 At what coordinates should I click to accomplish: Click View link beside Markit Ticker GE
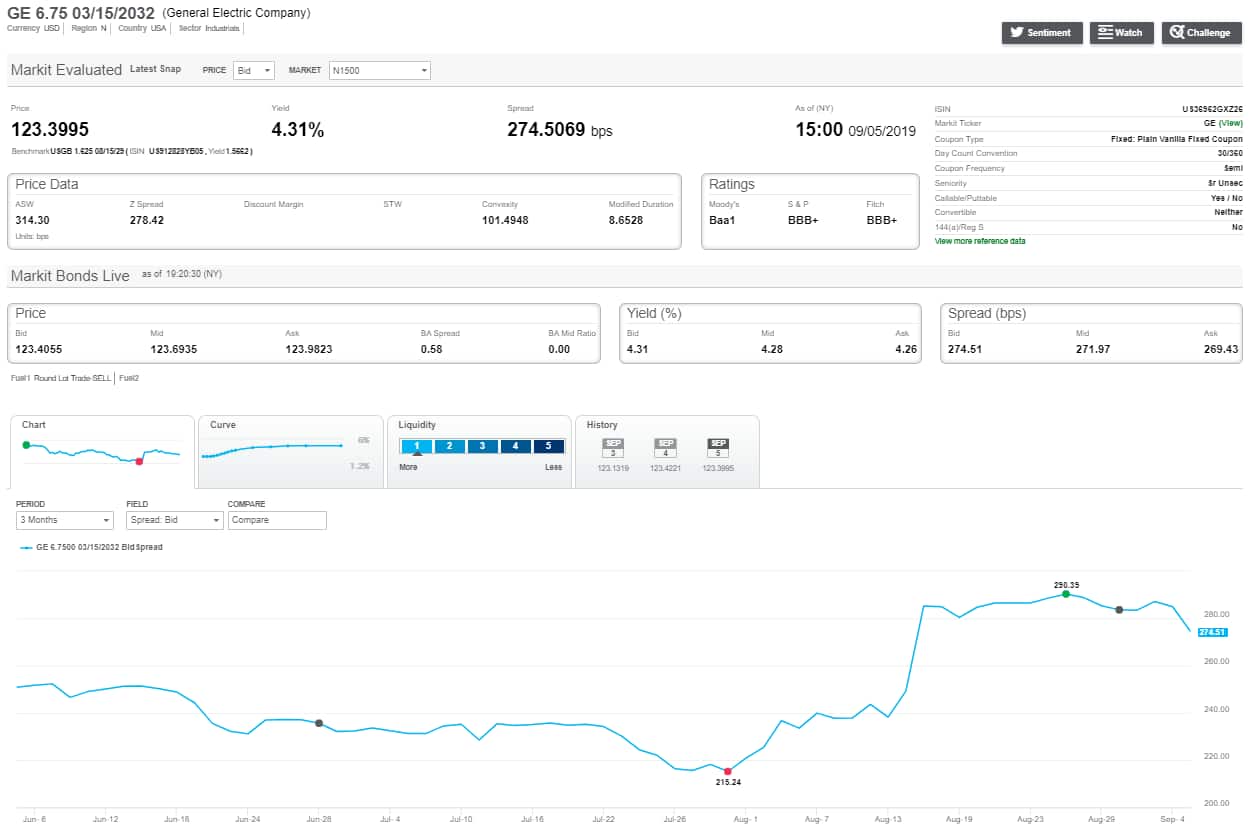pos(1230,123)
